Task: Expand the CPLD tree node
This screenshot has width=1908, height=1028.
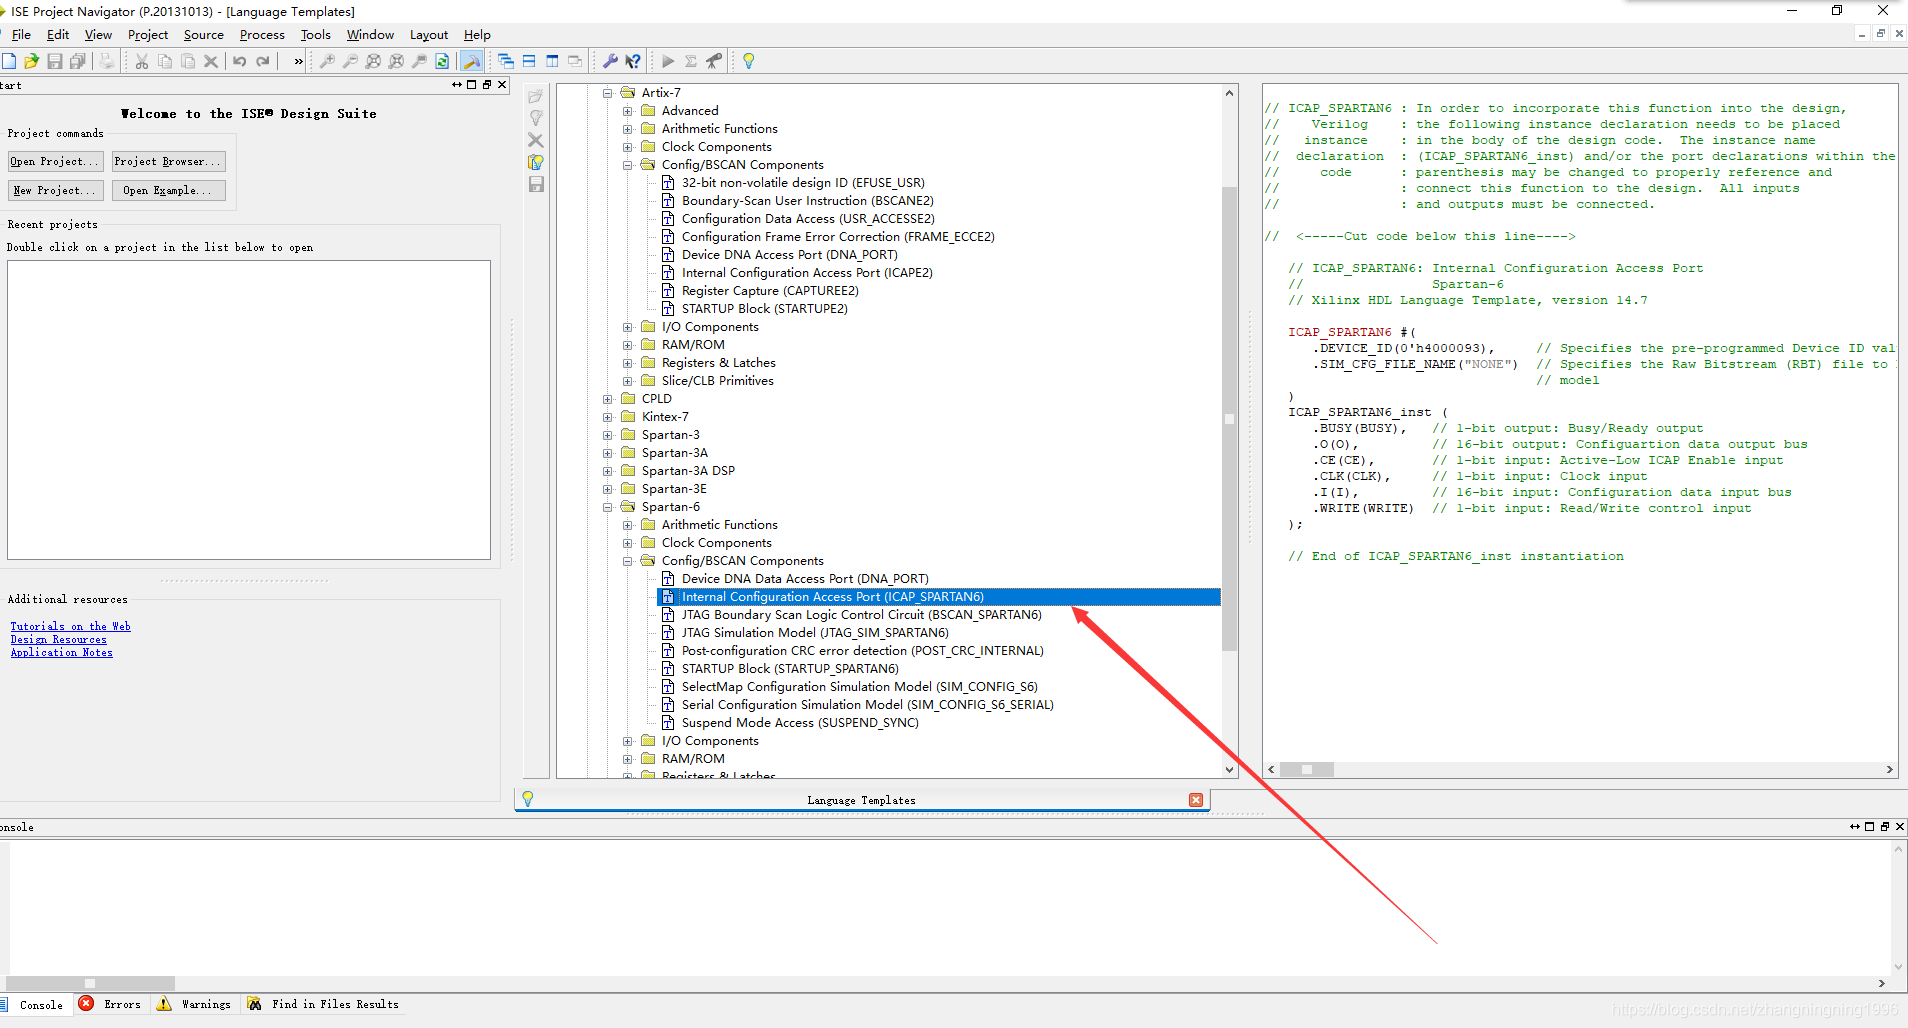Action: tap(607, 399)
